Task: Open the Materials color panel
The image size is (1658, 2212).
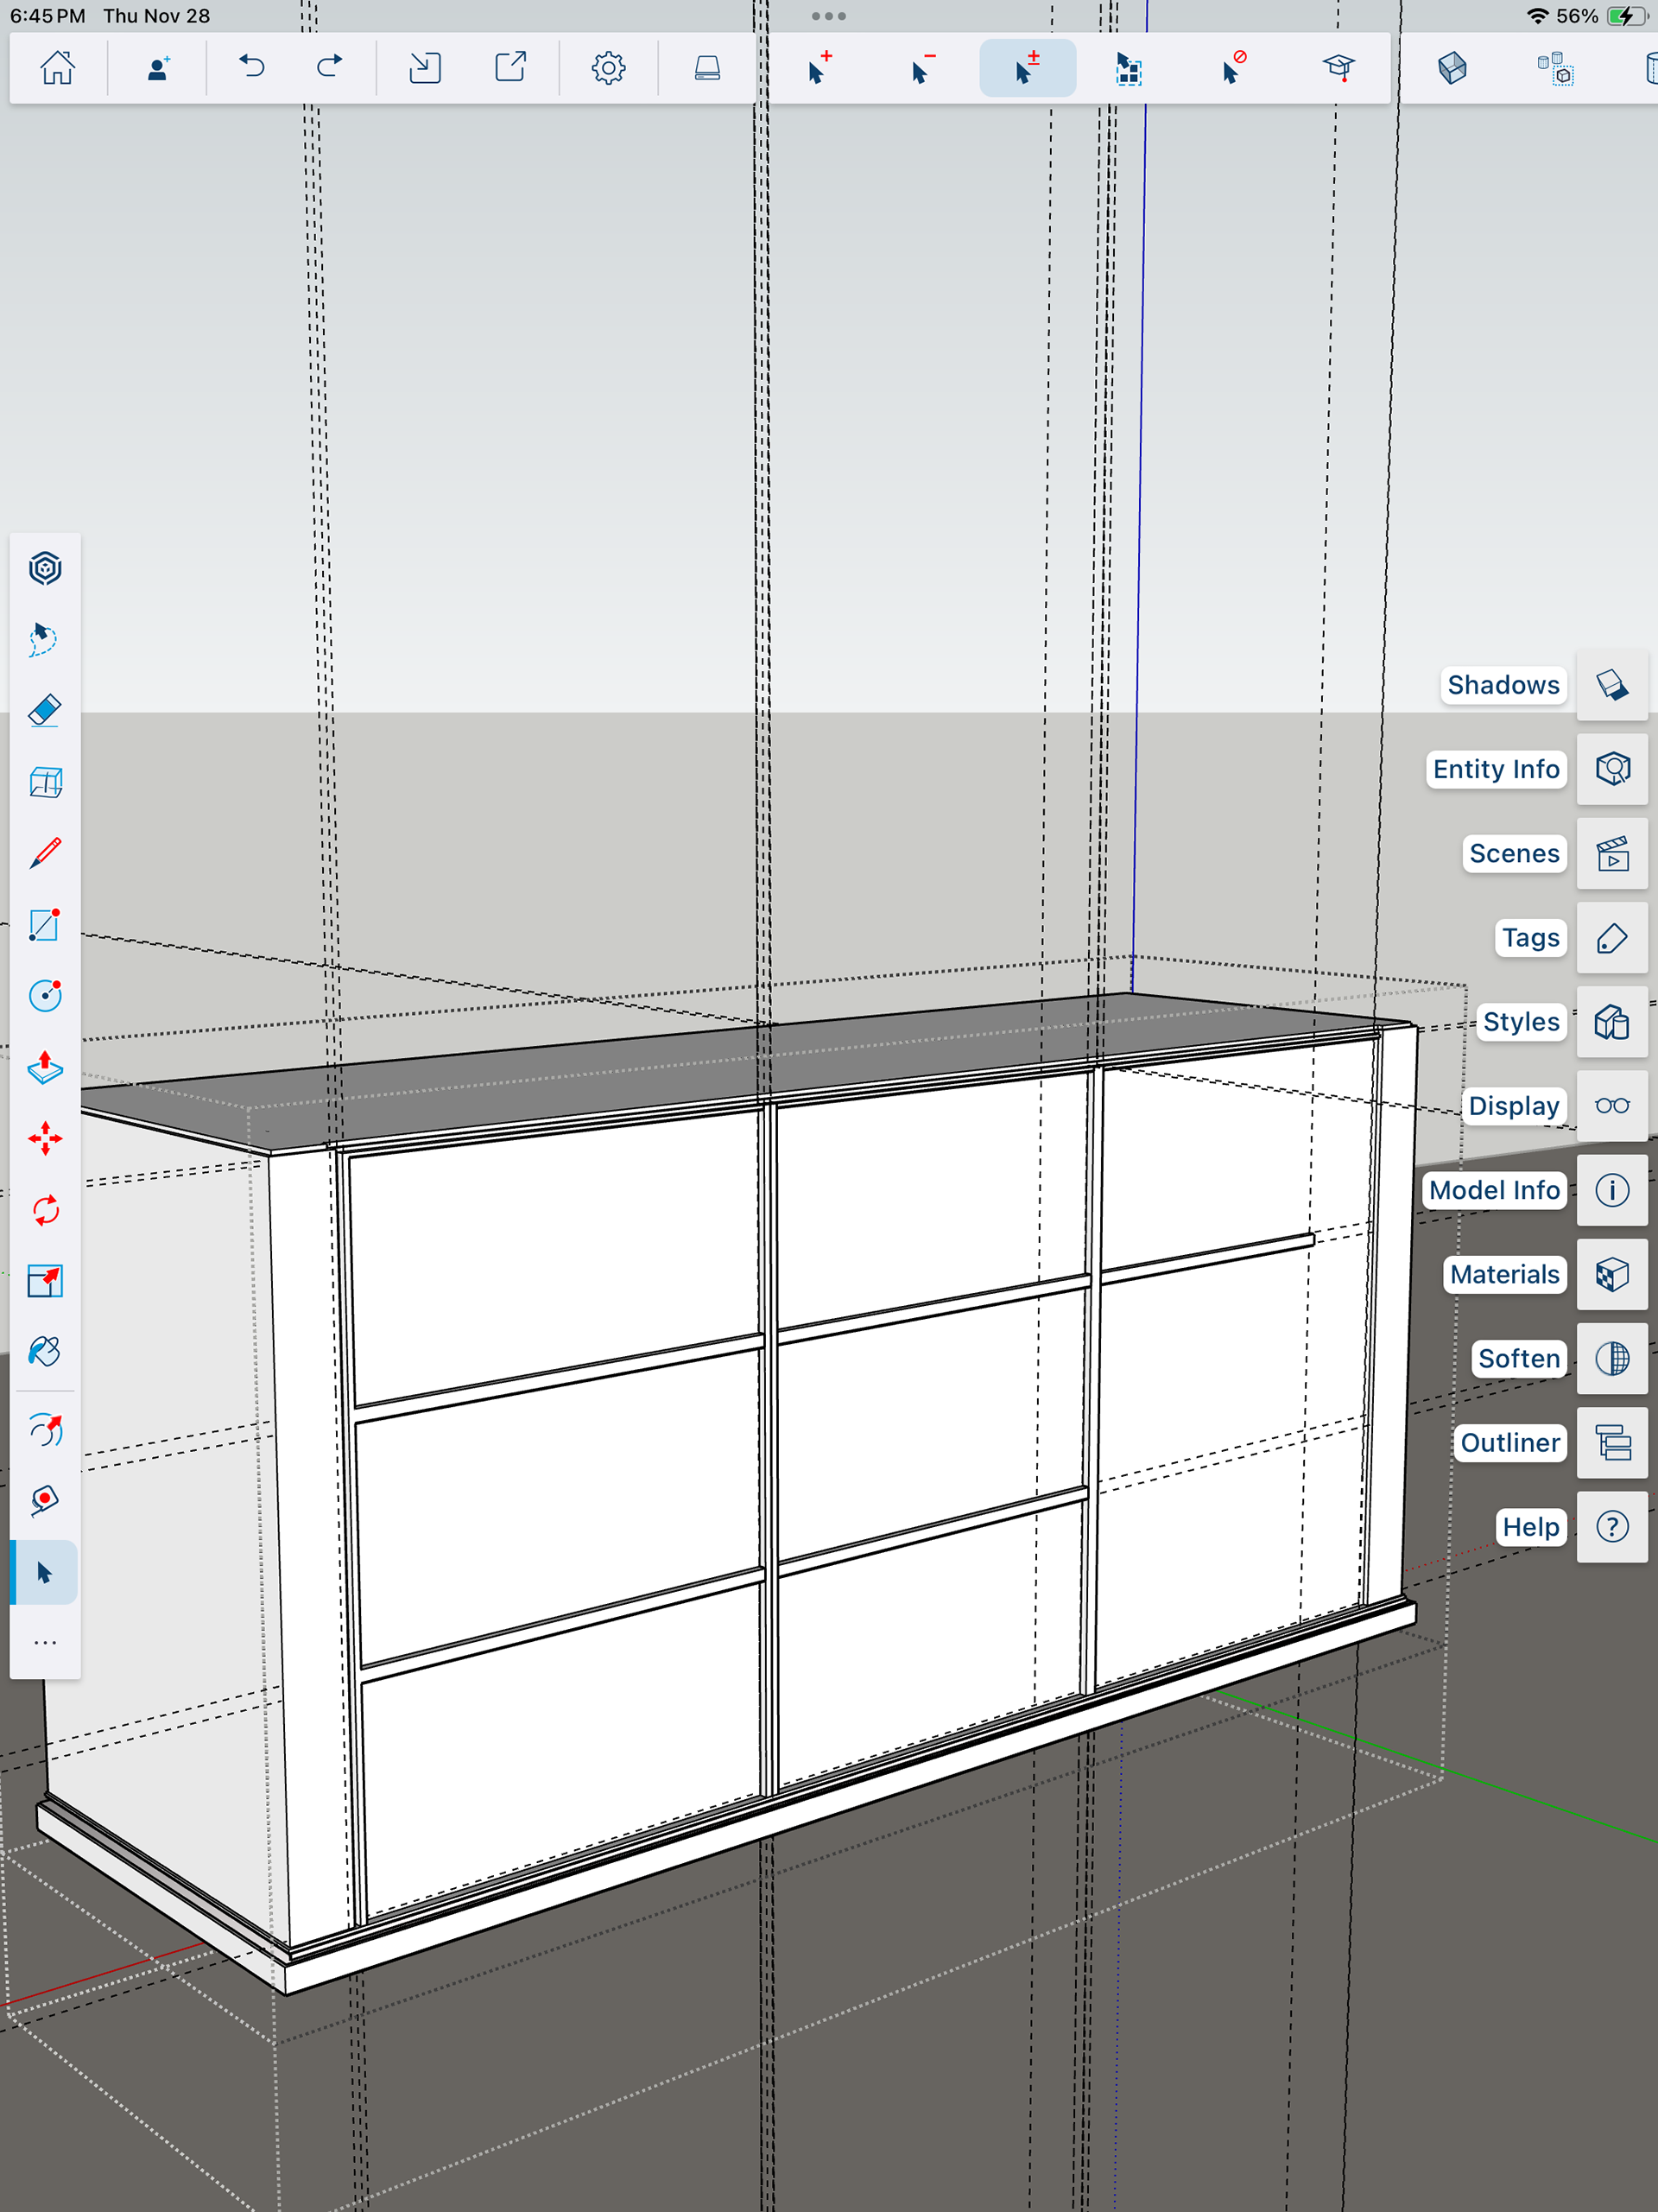Action: (x=1612, y=1275)
